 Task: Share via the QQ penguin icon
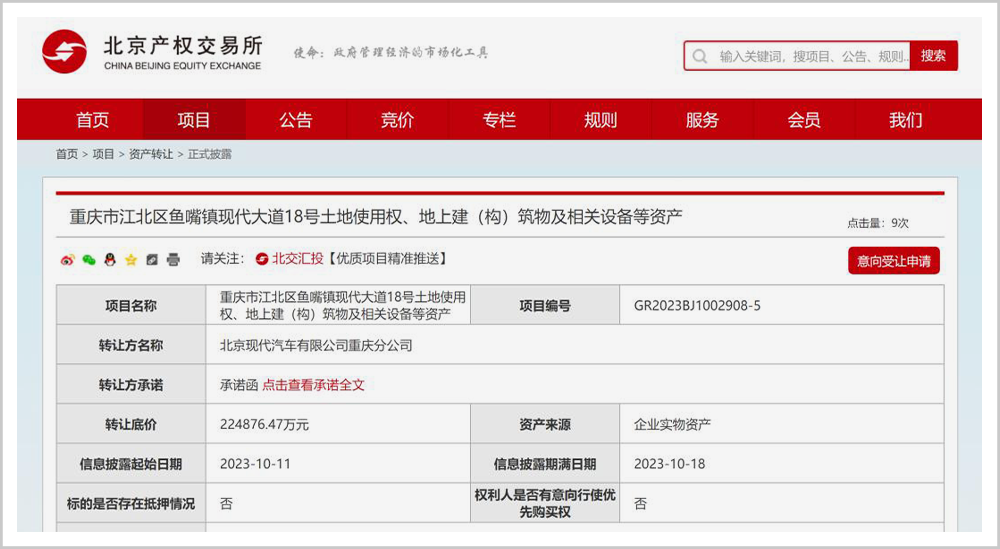pyautogui.click(x=110, y=260)
